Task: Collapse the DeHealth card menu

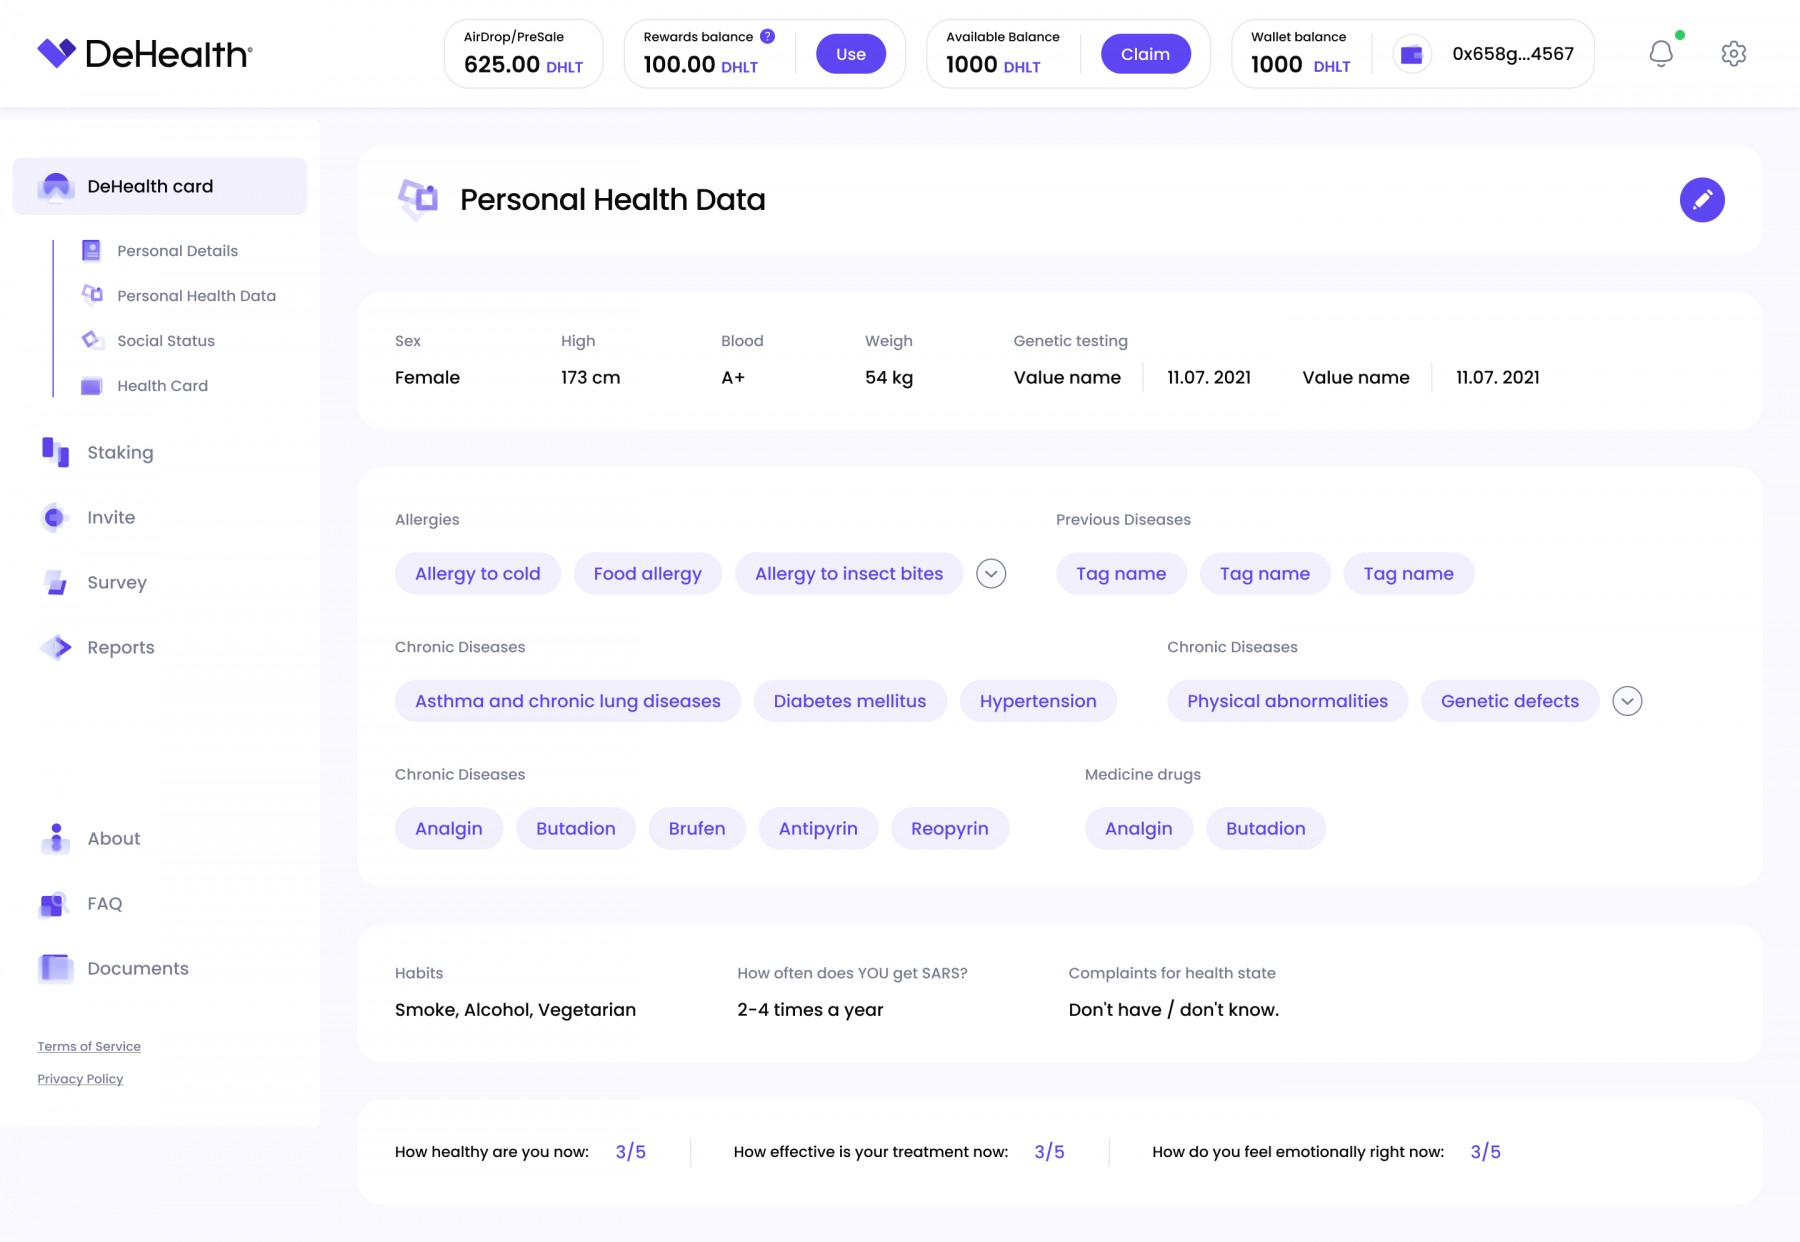Action: 160,186
